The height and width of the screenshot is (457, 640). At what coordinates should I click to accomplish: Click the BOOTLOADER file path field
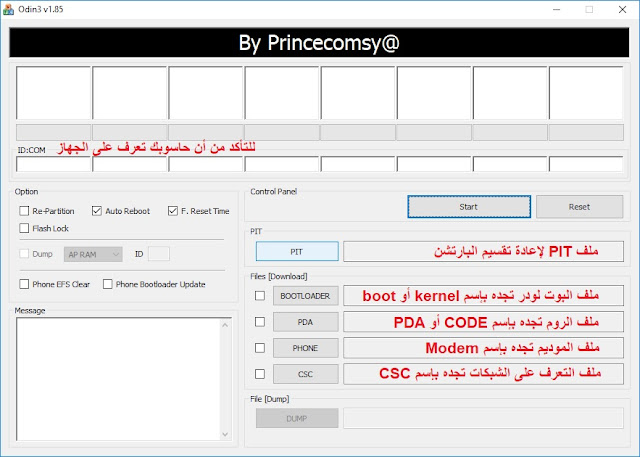click(x=483, y=296)
